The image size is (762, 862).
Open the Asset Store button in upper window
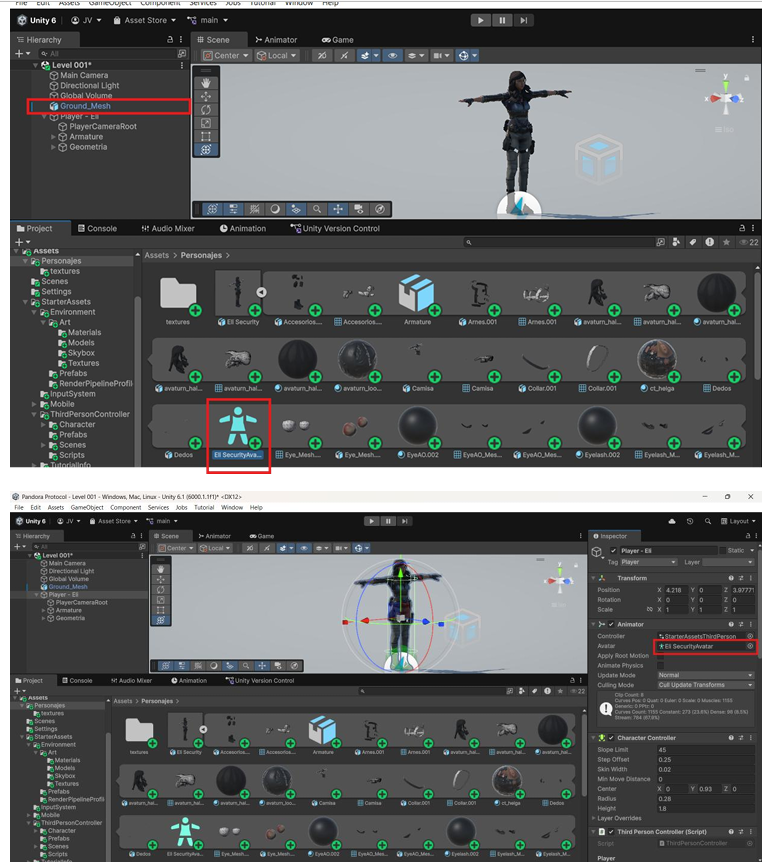click(145, 20)
